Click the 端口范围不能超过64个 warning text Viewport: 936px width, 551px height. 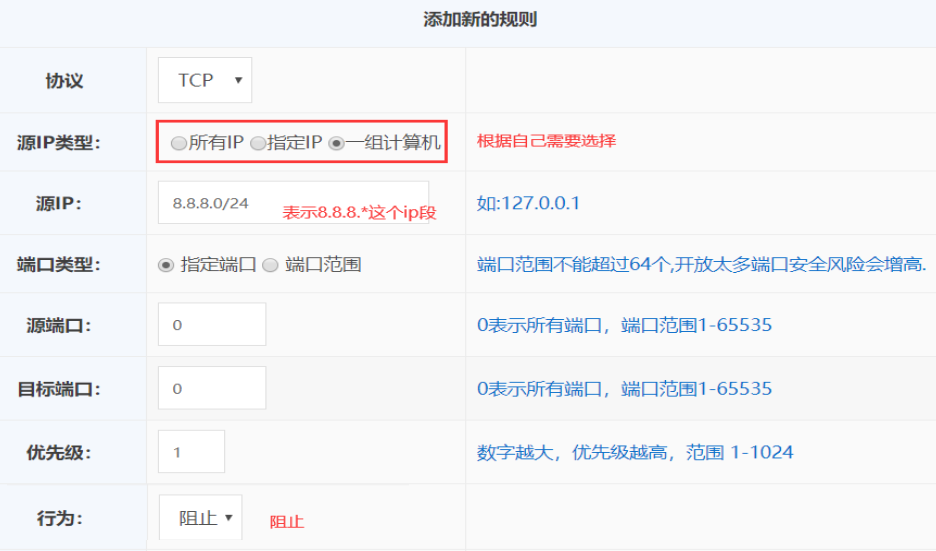click(x=701, y=265)
